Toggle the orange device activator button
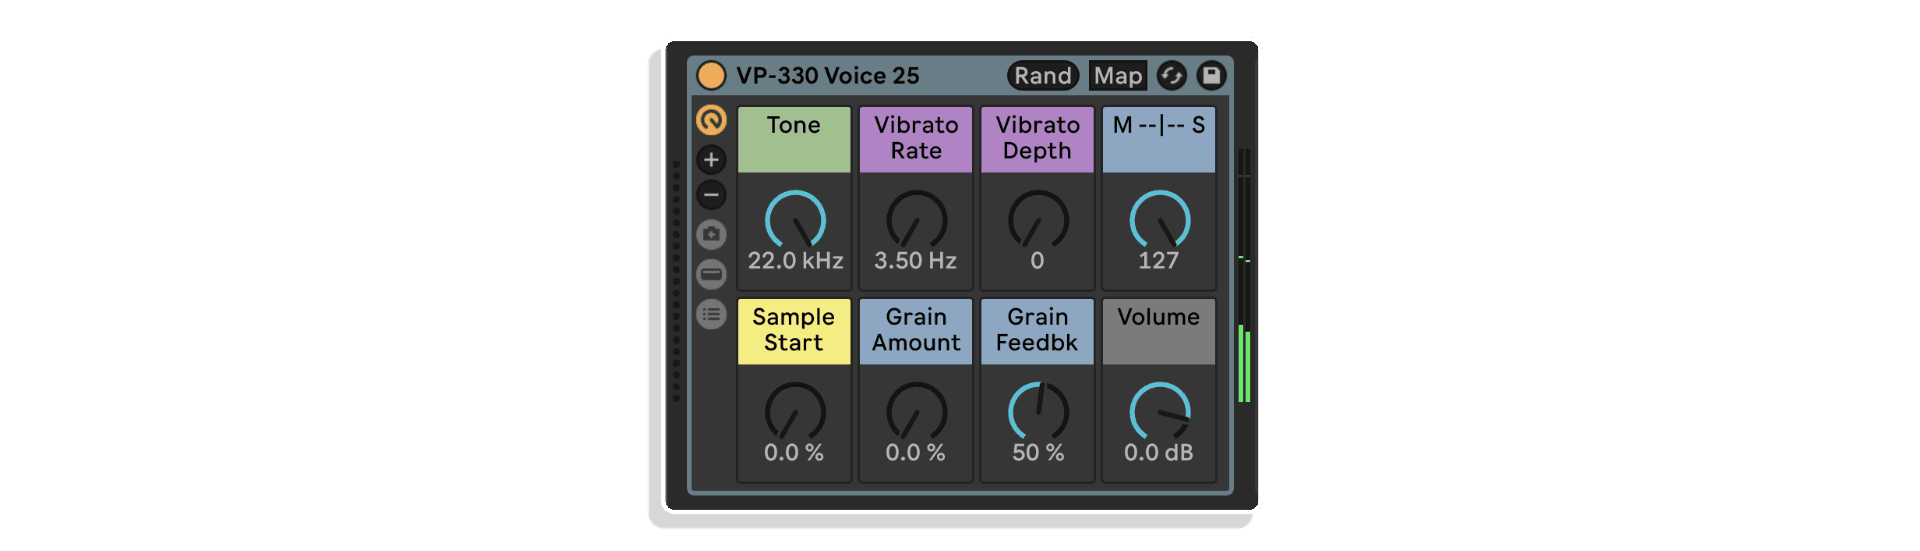This screenshot has height=551, width=1920. point(711,75)
